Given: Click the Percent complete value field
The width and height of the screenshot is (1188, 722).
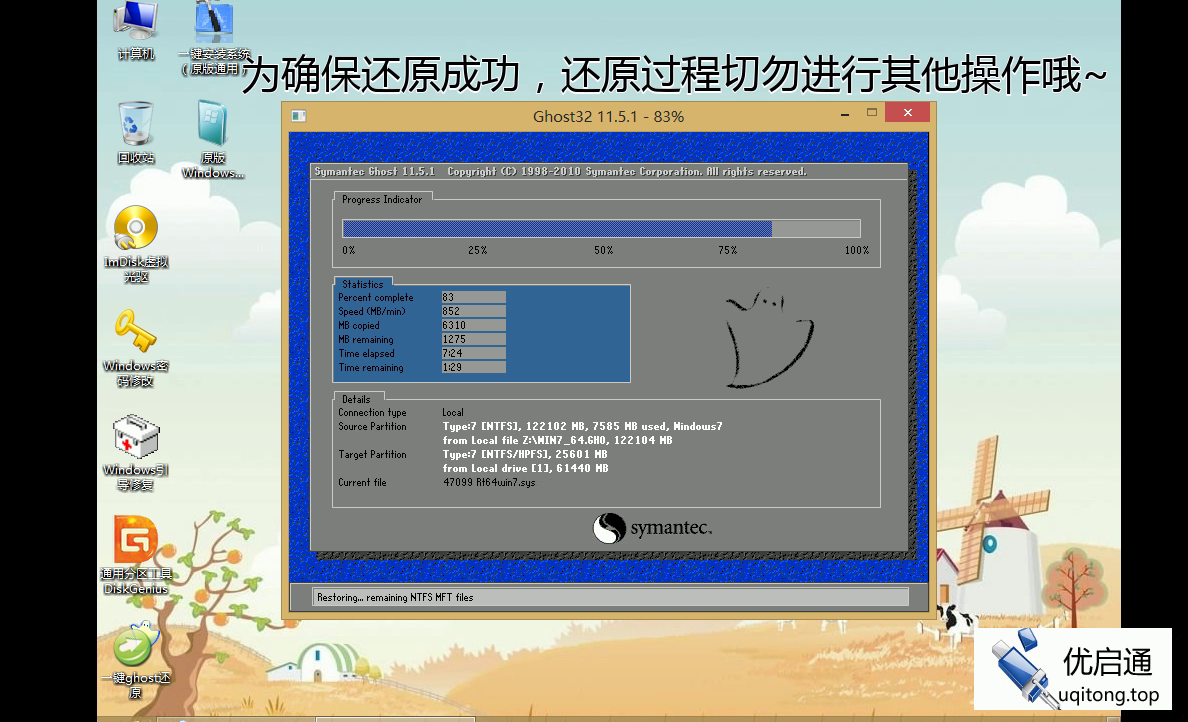Looking at the screenshot, I should pyautogui.click(x=473, y=297).
